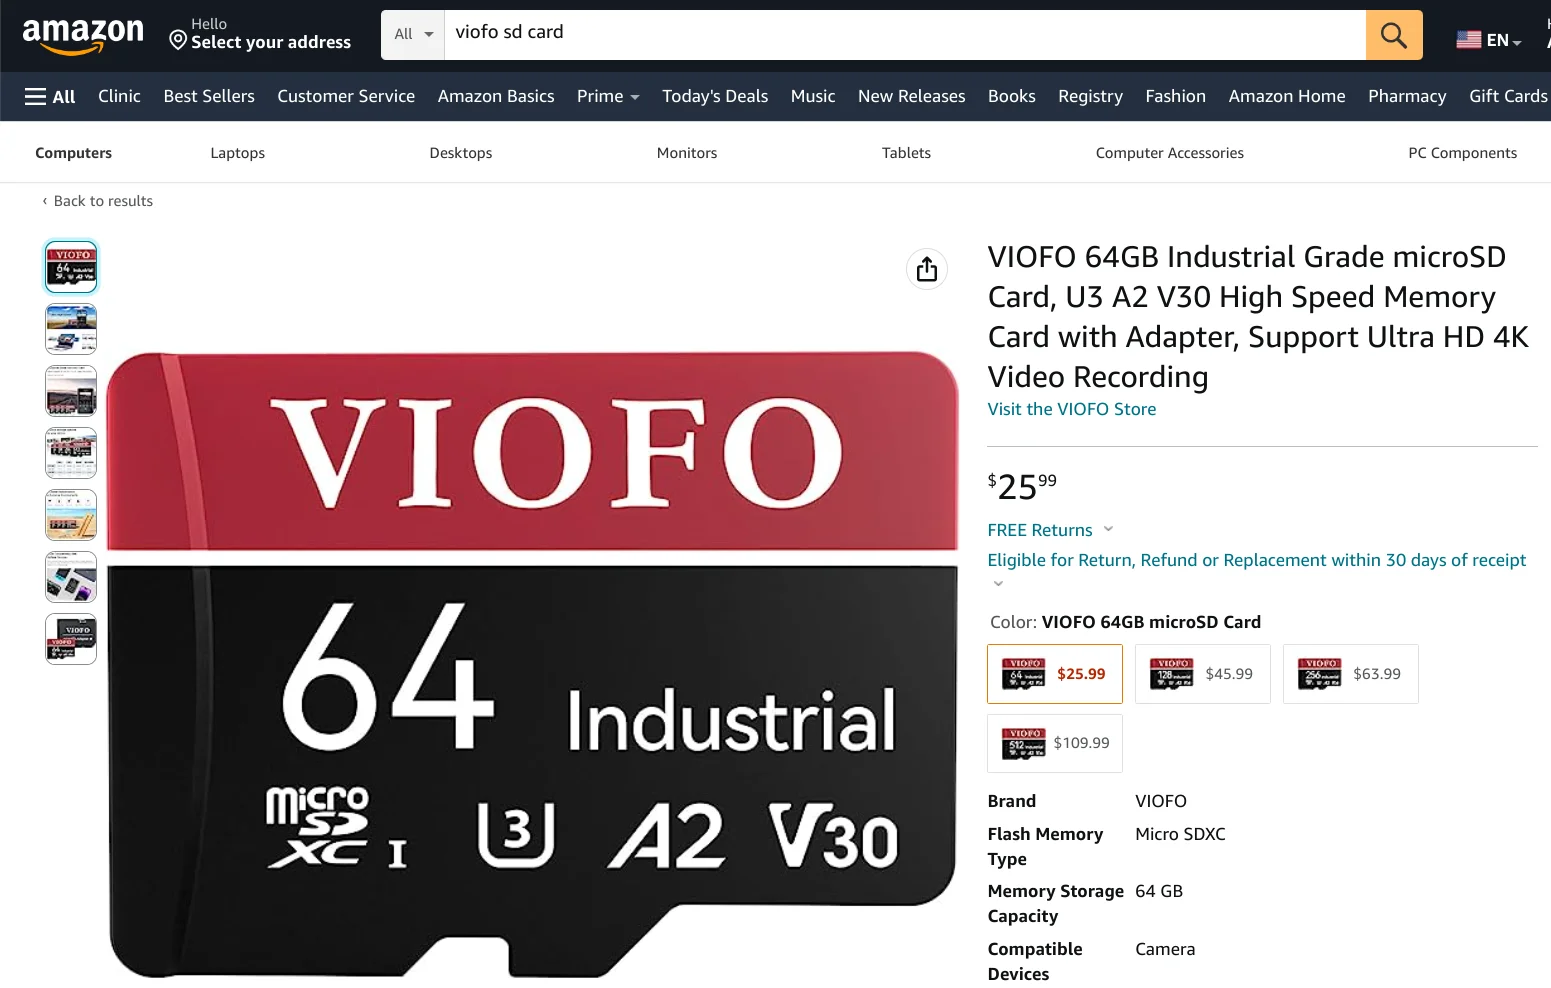Select fifth product thumbnail image
The image size is (1551, 988).
(71, 515)
